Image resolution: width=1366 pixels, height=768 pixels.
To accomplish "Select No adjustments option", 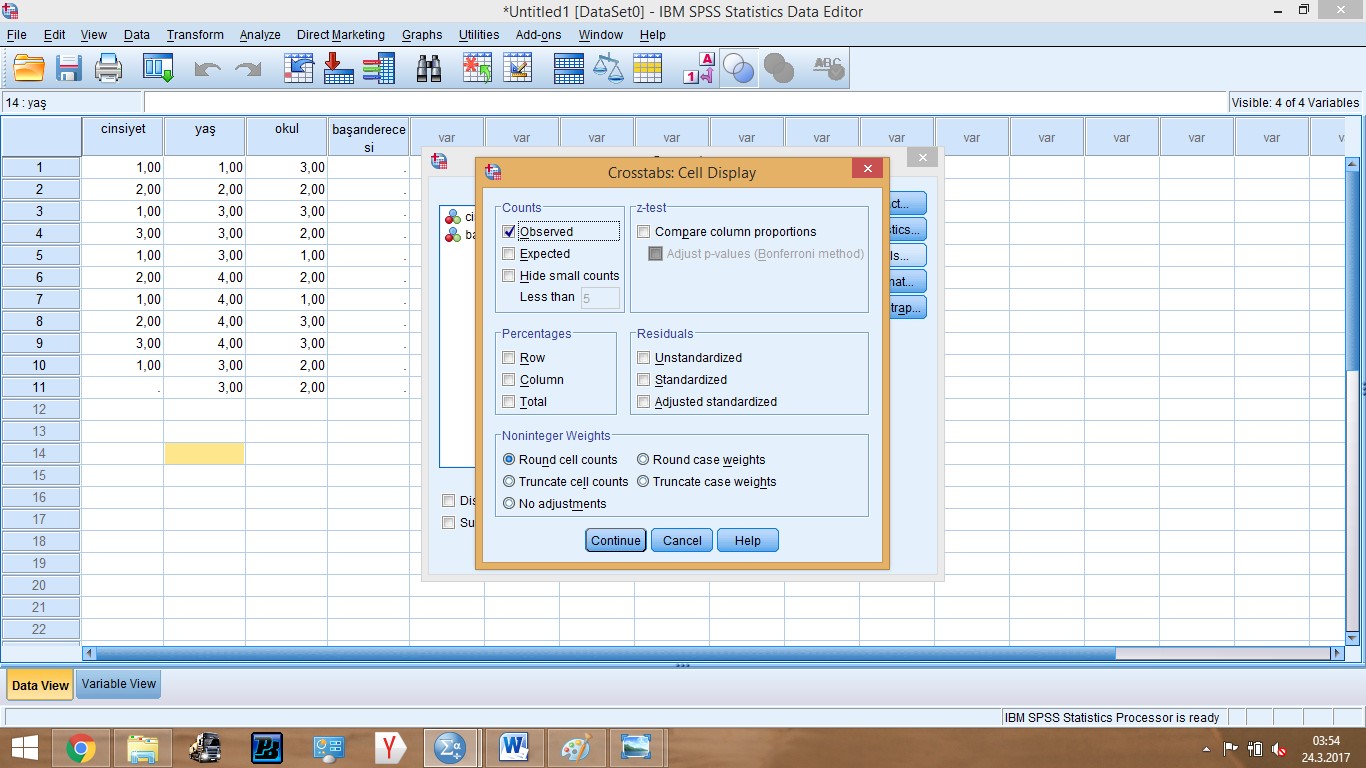I will pyautogui.click(x=509, y=503).
